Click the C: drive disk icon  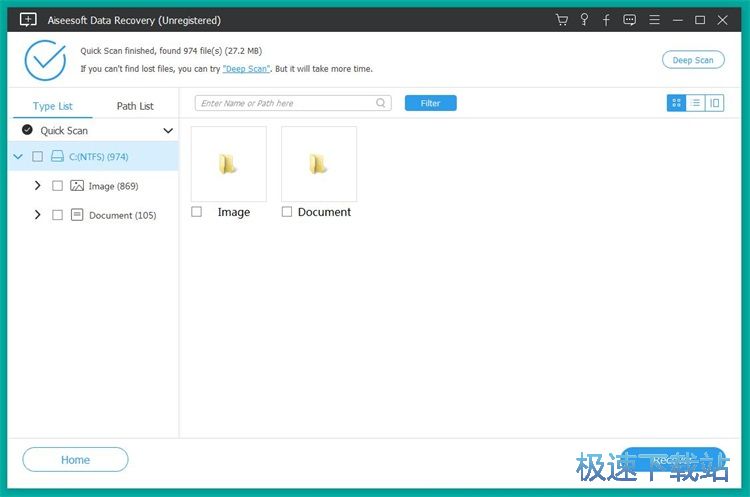point(57,156)
